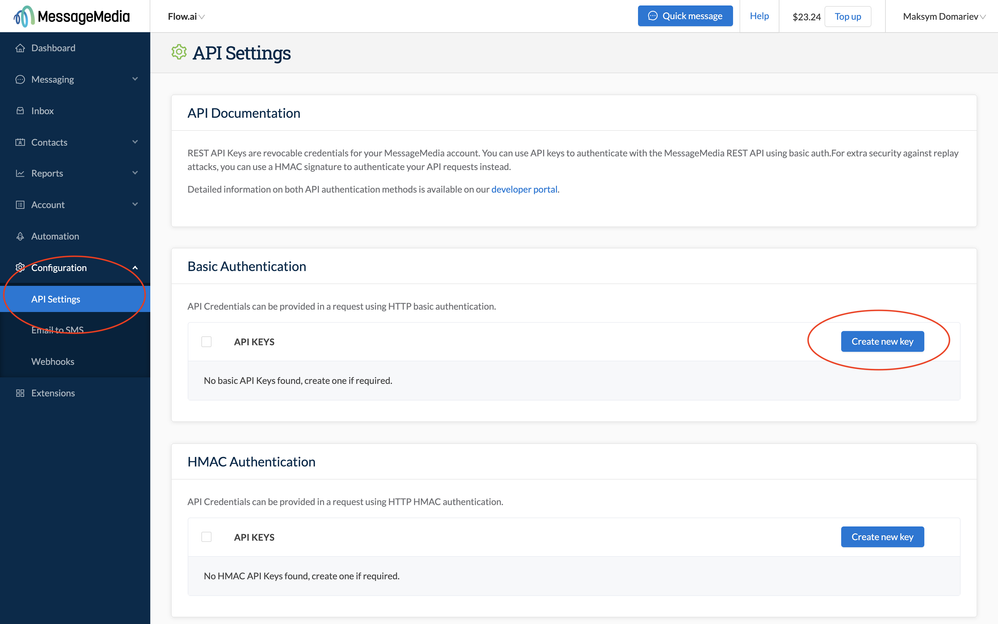This screenshot has height=624, width=998.
Task: Click the Configuration gear icon in sidebar
Action: coord(20,267)
